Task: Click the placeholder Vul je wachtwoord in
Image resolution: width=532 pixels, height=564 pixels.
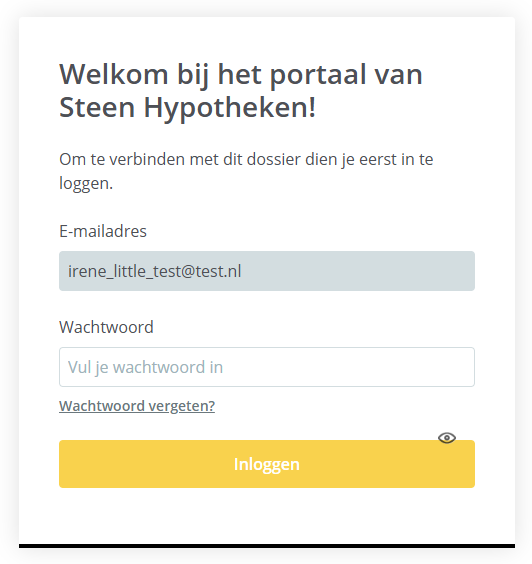Action: pos(145,367)
